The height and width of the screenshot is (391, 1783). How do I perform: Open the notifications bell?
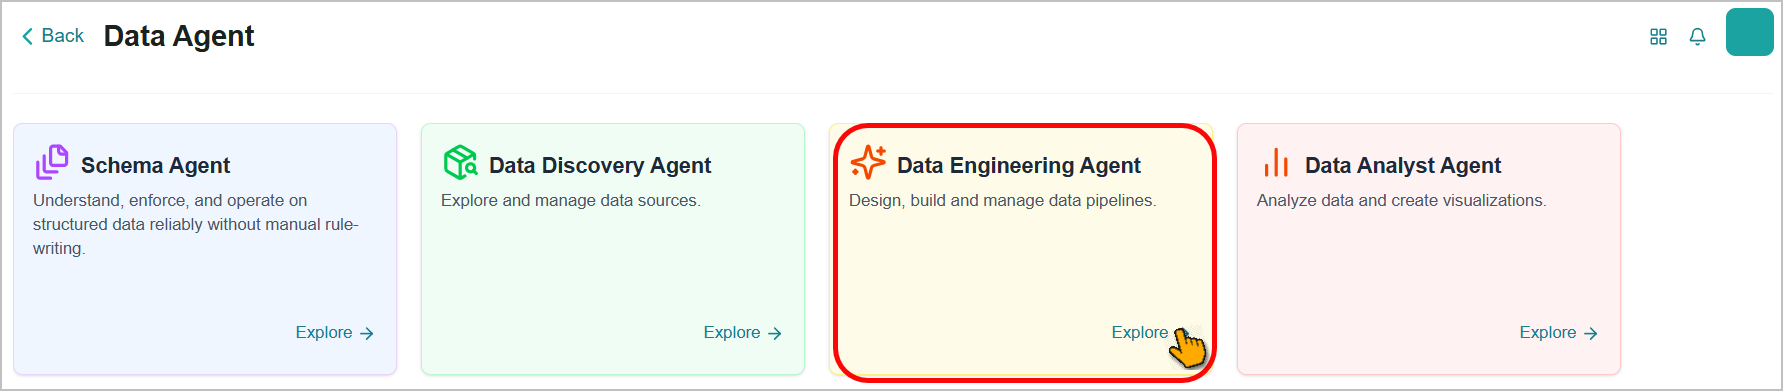(x=1697, y=37)
